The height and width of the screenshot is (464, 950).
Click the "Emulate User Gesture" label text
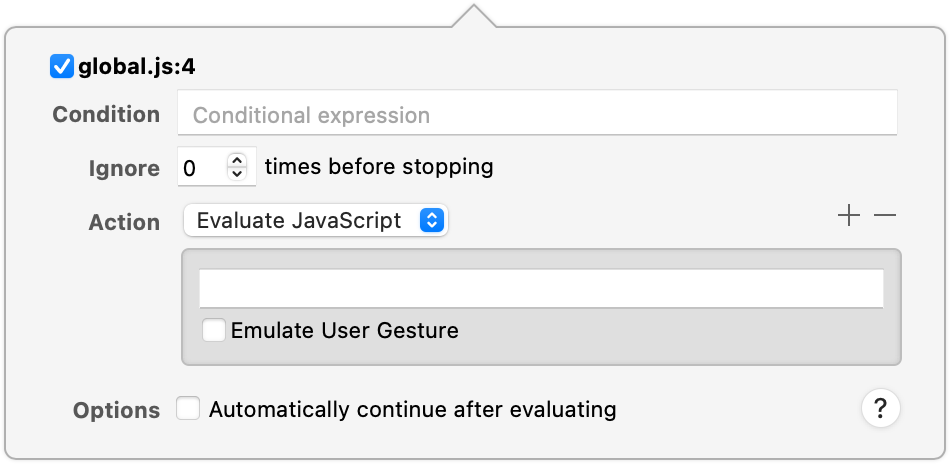pos(345,330)
